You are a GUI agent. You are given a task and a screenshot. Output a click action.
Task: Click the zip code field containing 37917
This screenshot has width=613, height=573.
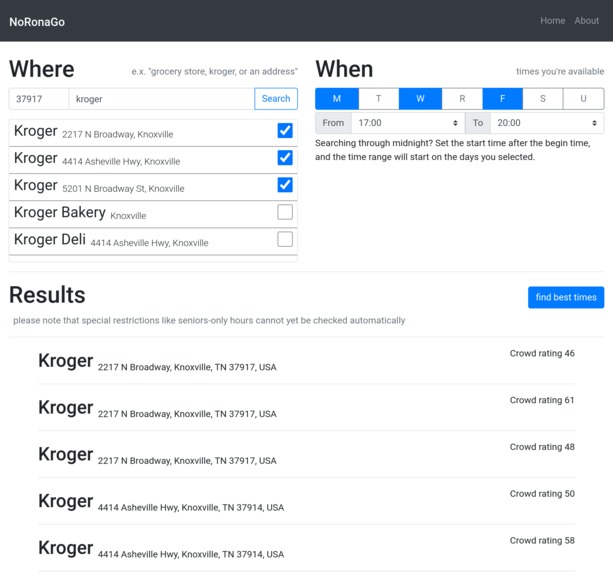[39, 99]
